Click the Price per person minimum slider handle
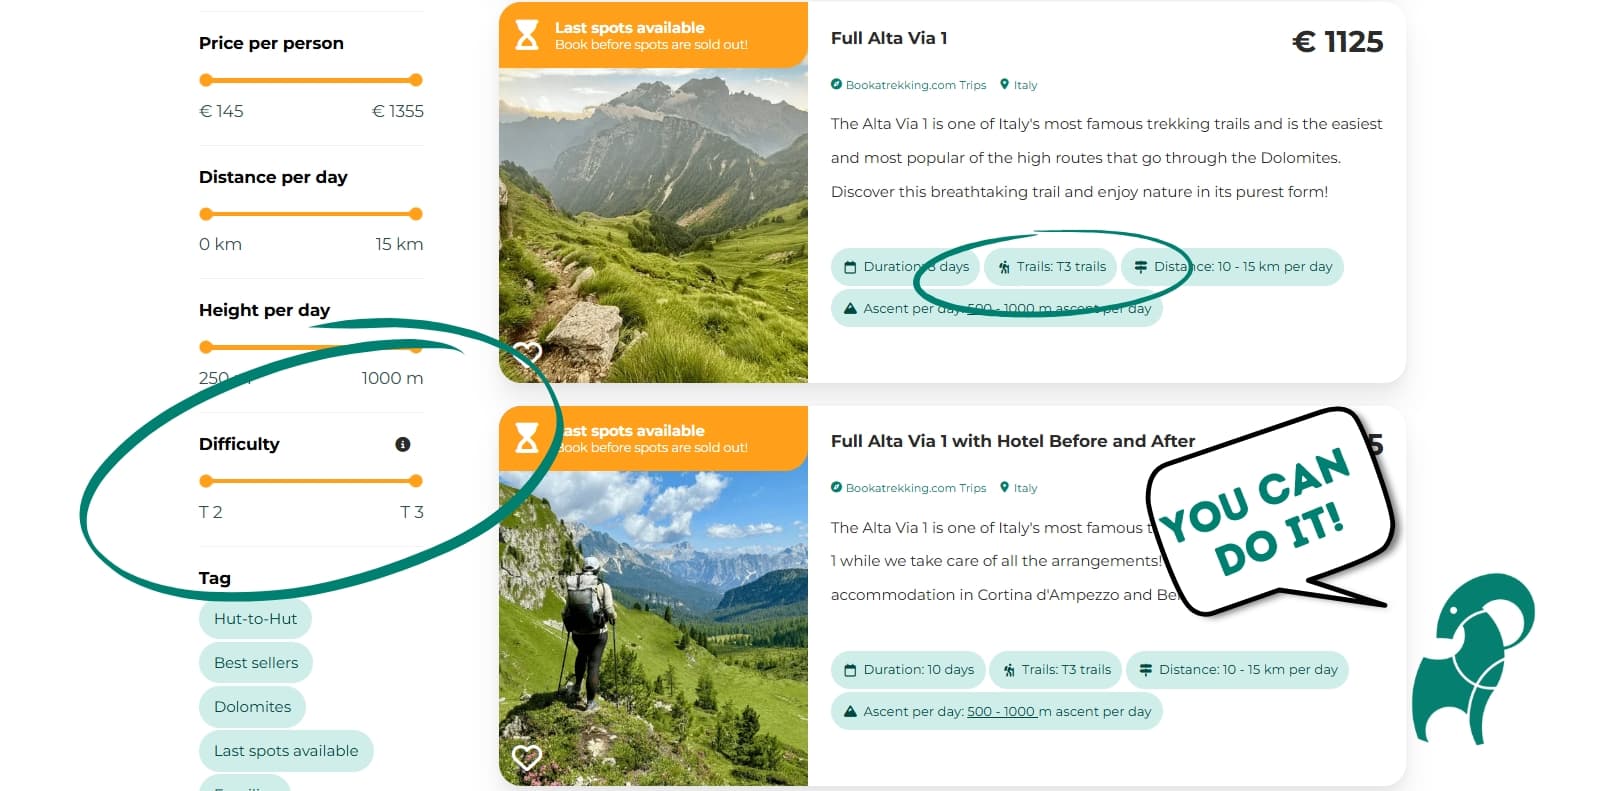Viewport: 1620px width, 791px height. click(x=206, y=80)
